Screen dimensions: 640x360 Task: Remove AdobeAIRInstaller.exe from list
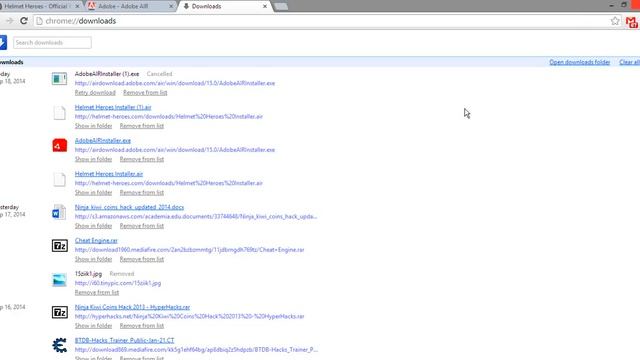142,159
